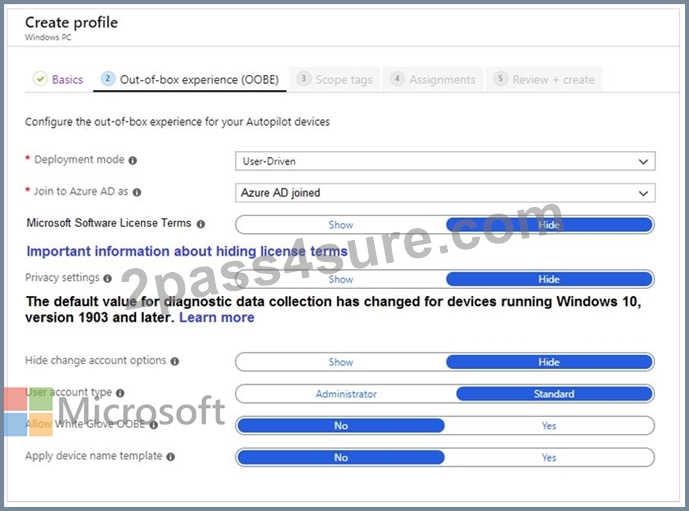
Task: Select No for Apply device name template
Action: pos(341,457)
